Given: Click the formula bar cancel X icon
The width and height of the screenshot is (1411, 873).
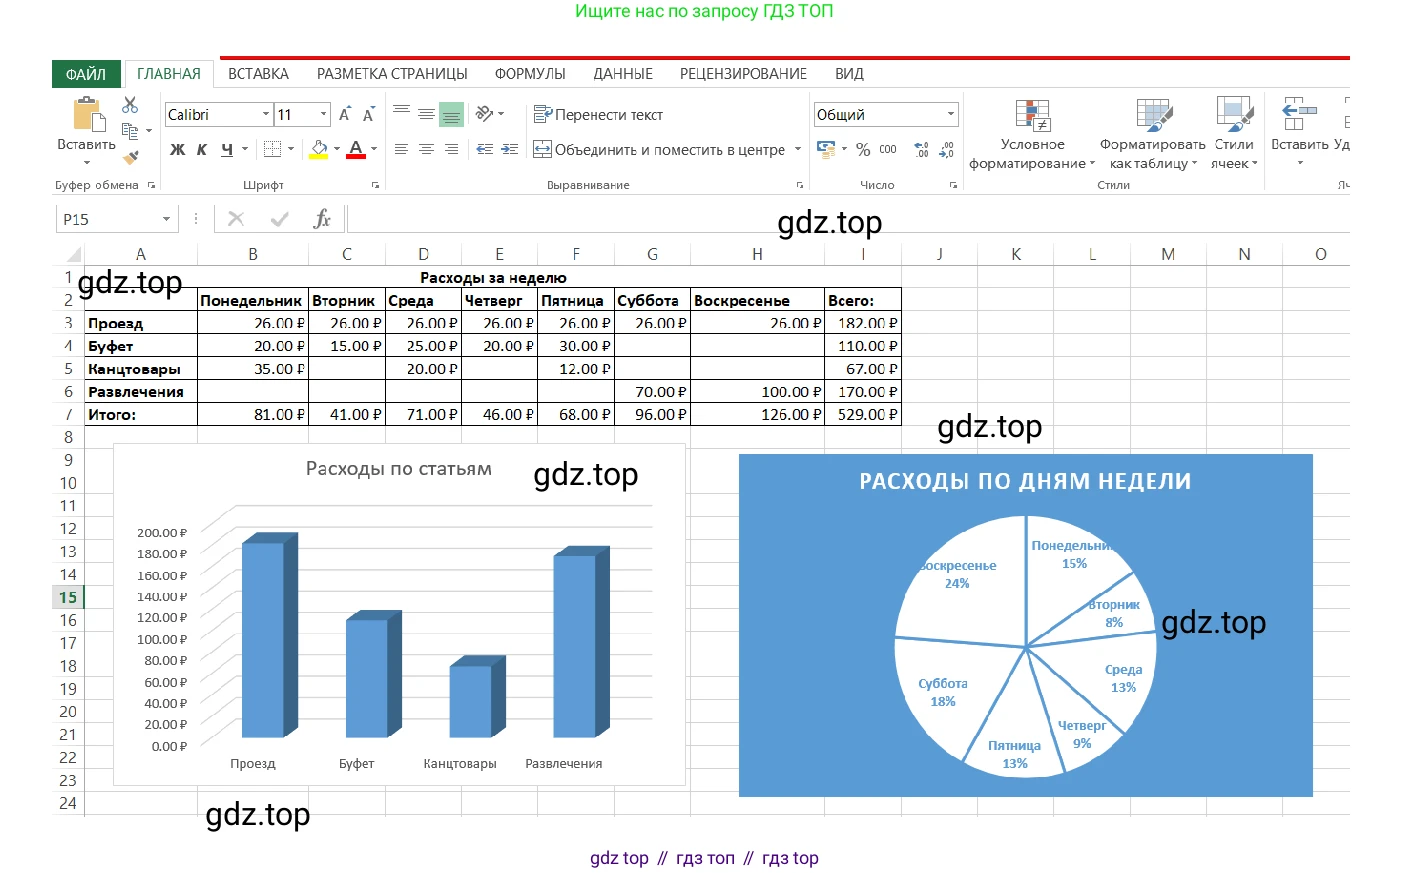Looking at the screenshot, I should coord(236,219).
